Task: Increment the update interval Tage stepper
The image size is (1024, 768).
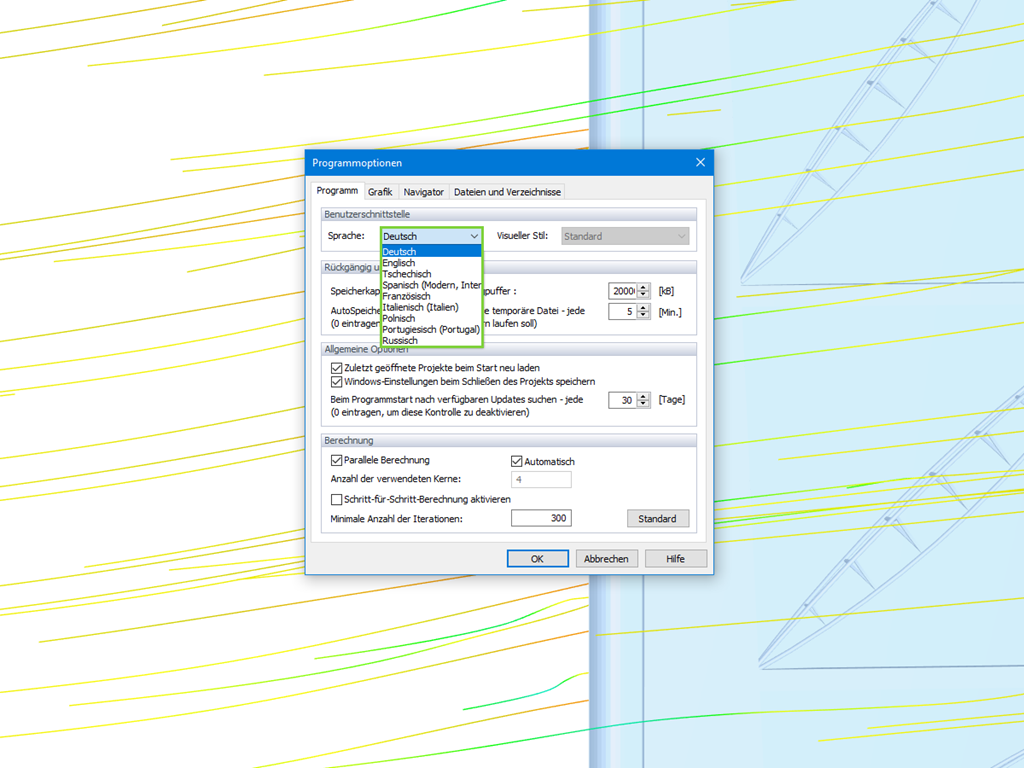Action: click(x=642, y=396)
